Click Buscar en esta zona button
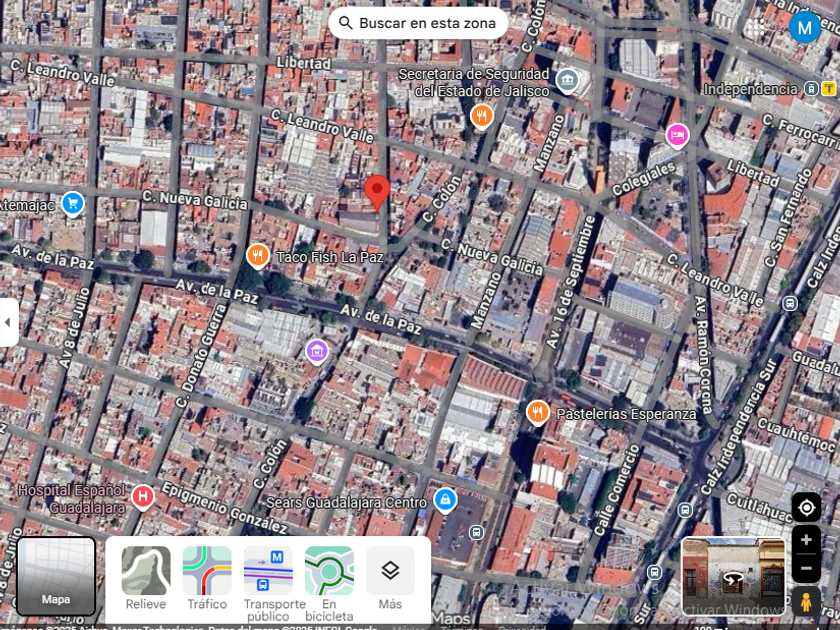This screenshot has height=630, width=840. [418, 23]
